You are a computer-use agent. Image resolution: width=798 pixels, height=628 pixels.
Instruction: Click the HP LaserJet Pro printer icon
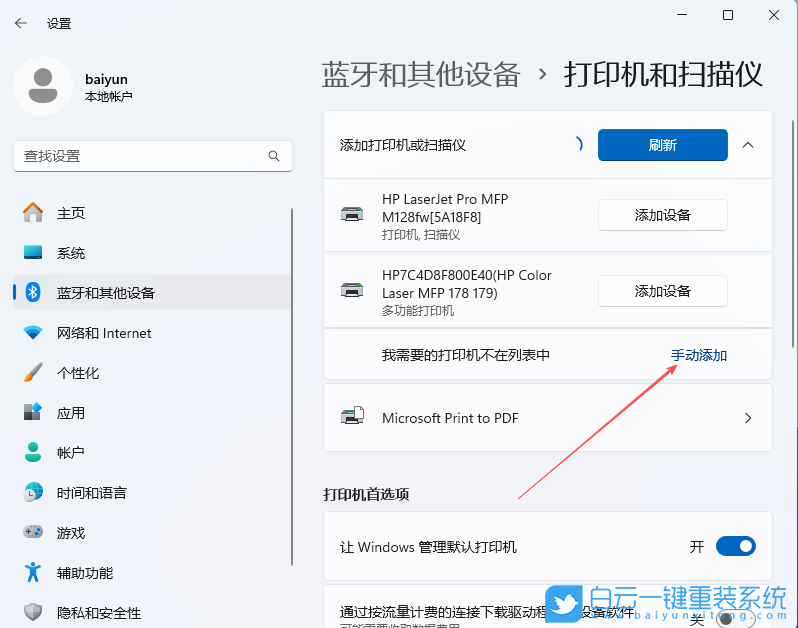tap(352, 215)
